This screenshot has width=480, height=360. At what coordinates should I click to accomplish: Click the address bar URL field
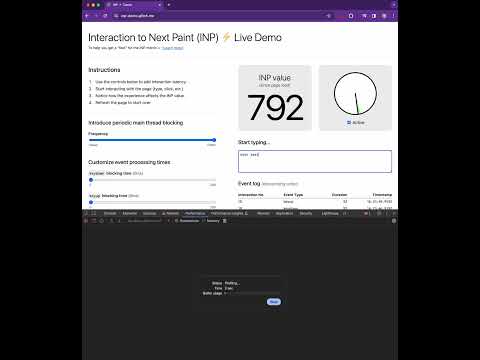coord(220,16)
